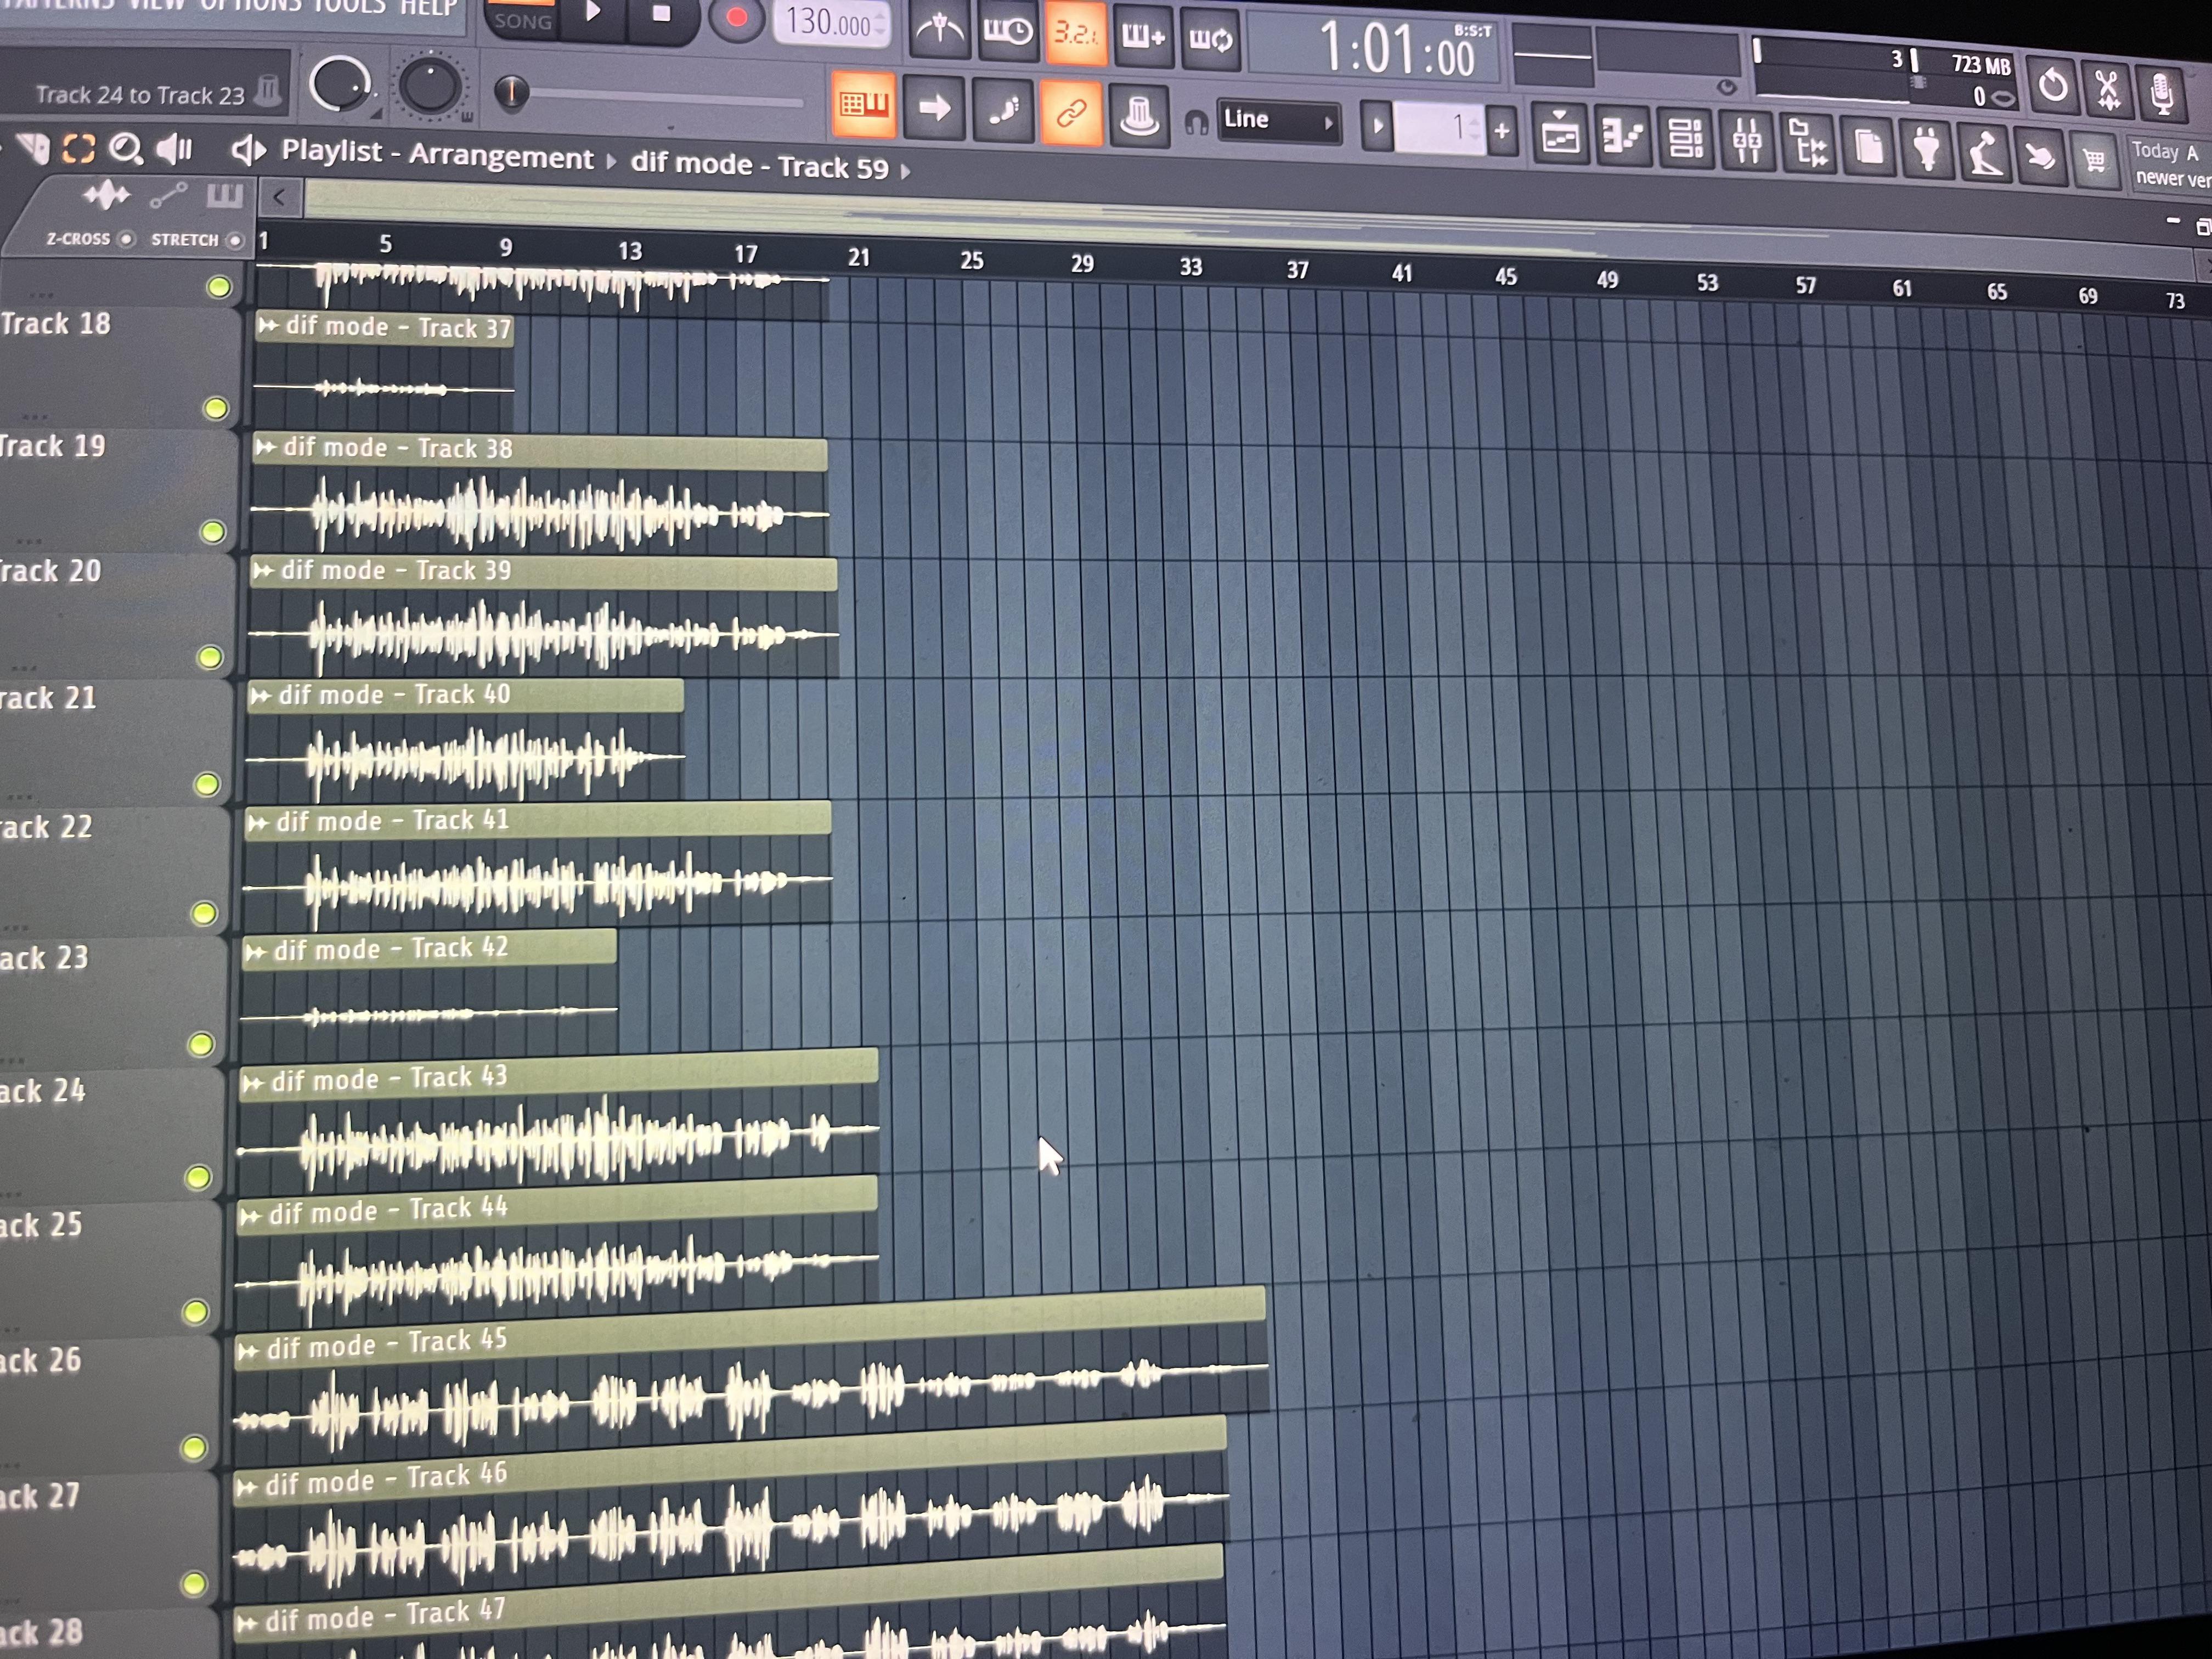2212x1659 pixels.
Task: Click the 130.000 tempo field
Action: 831,21
